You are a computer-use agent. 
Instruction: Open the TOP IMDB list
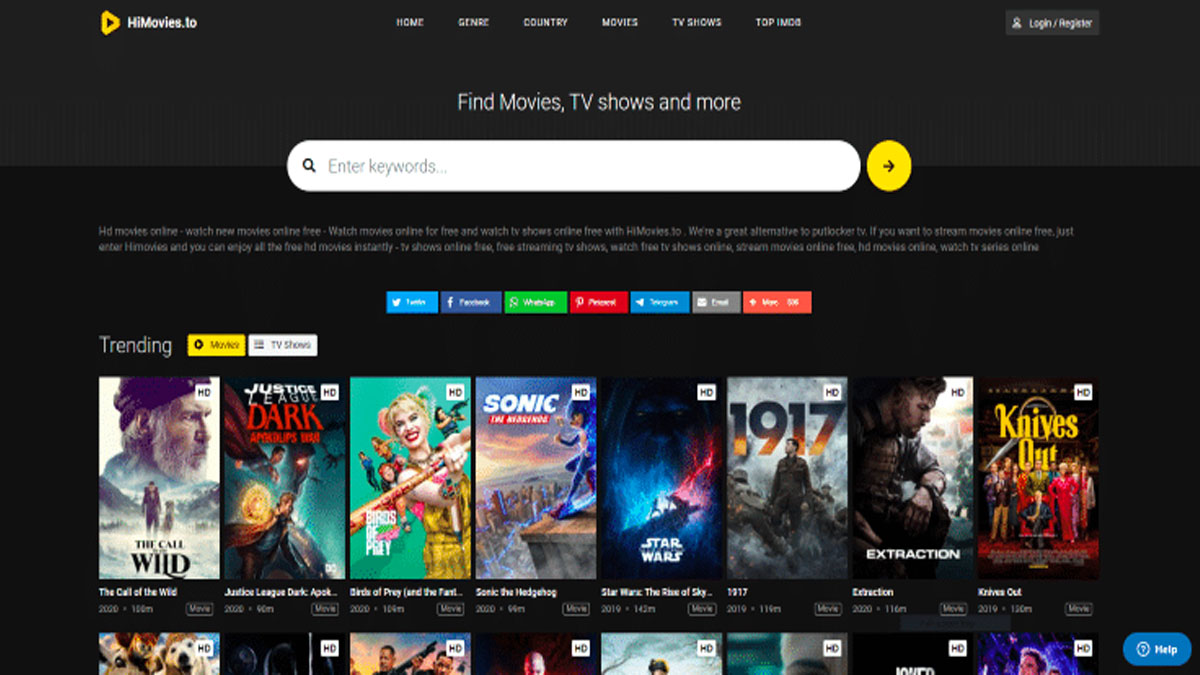click(x=778, y=23)
